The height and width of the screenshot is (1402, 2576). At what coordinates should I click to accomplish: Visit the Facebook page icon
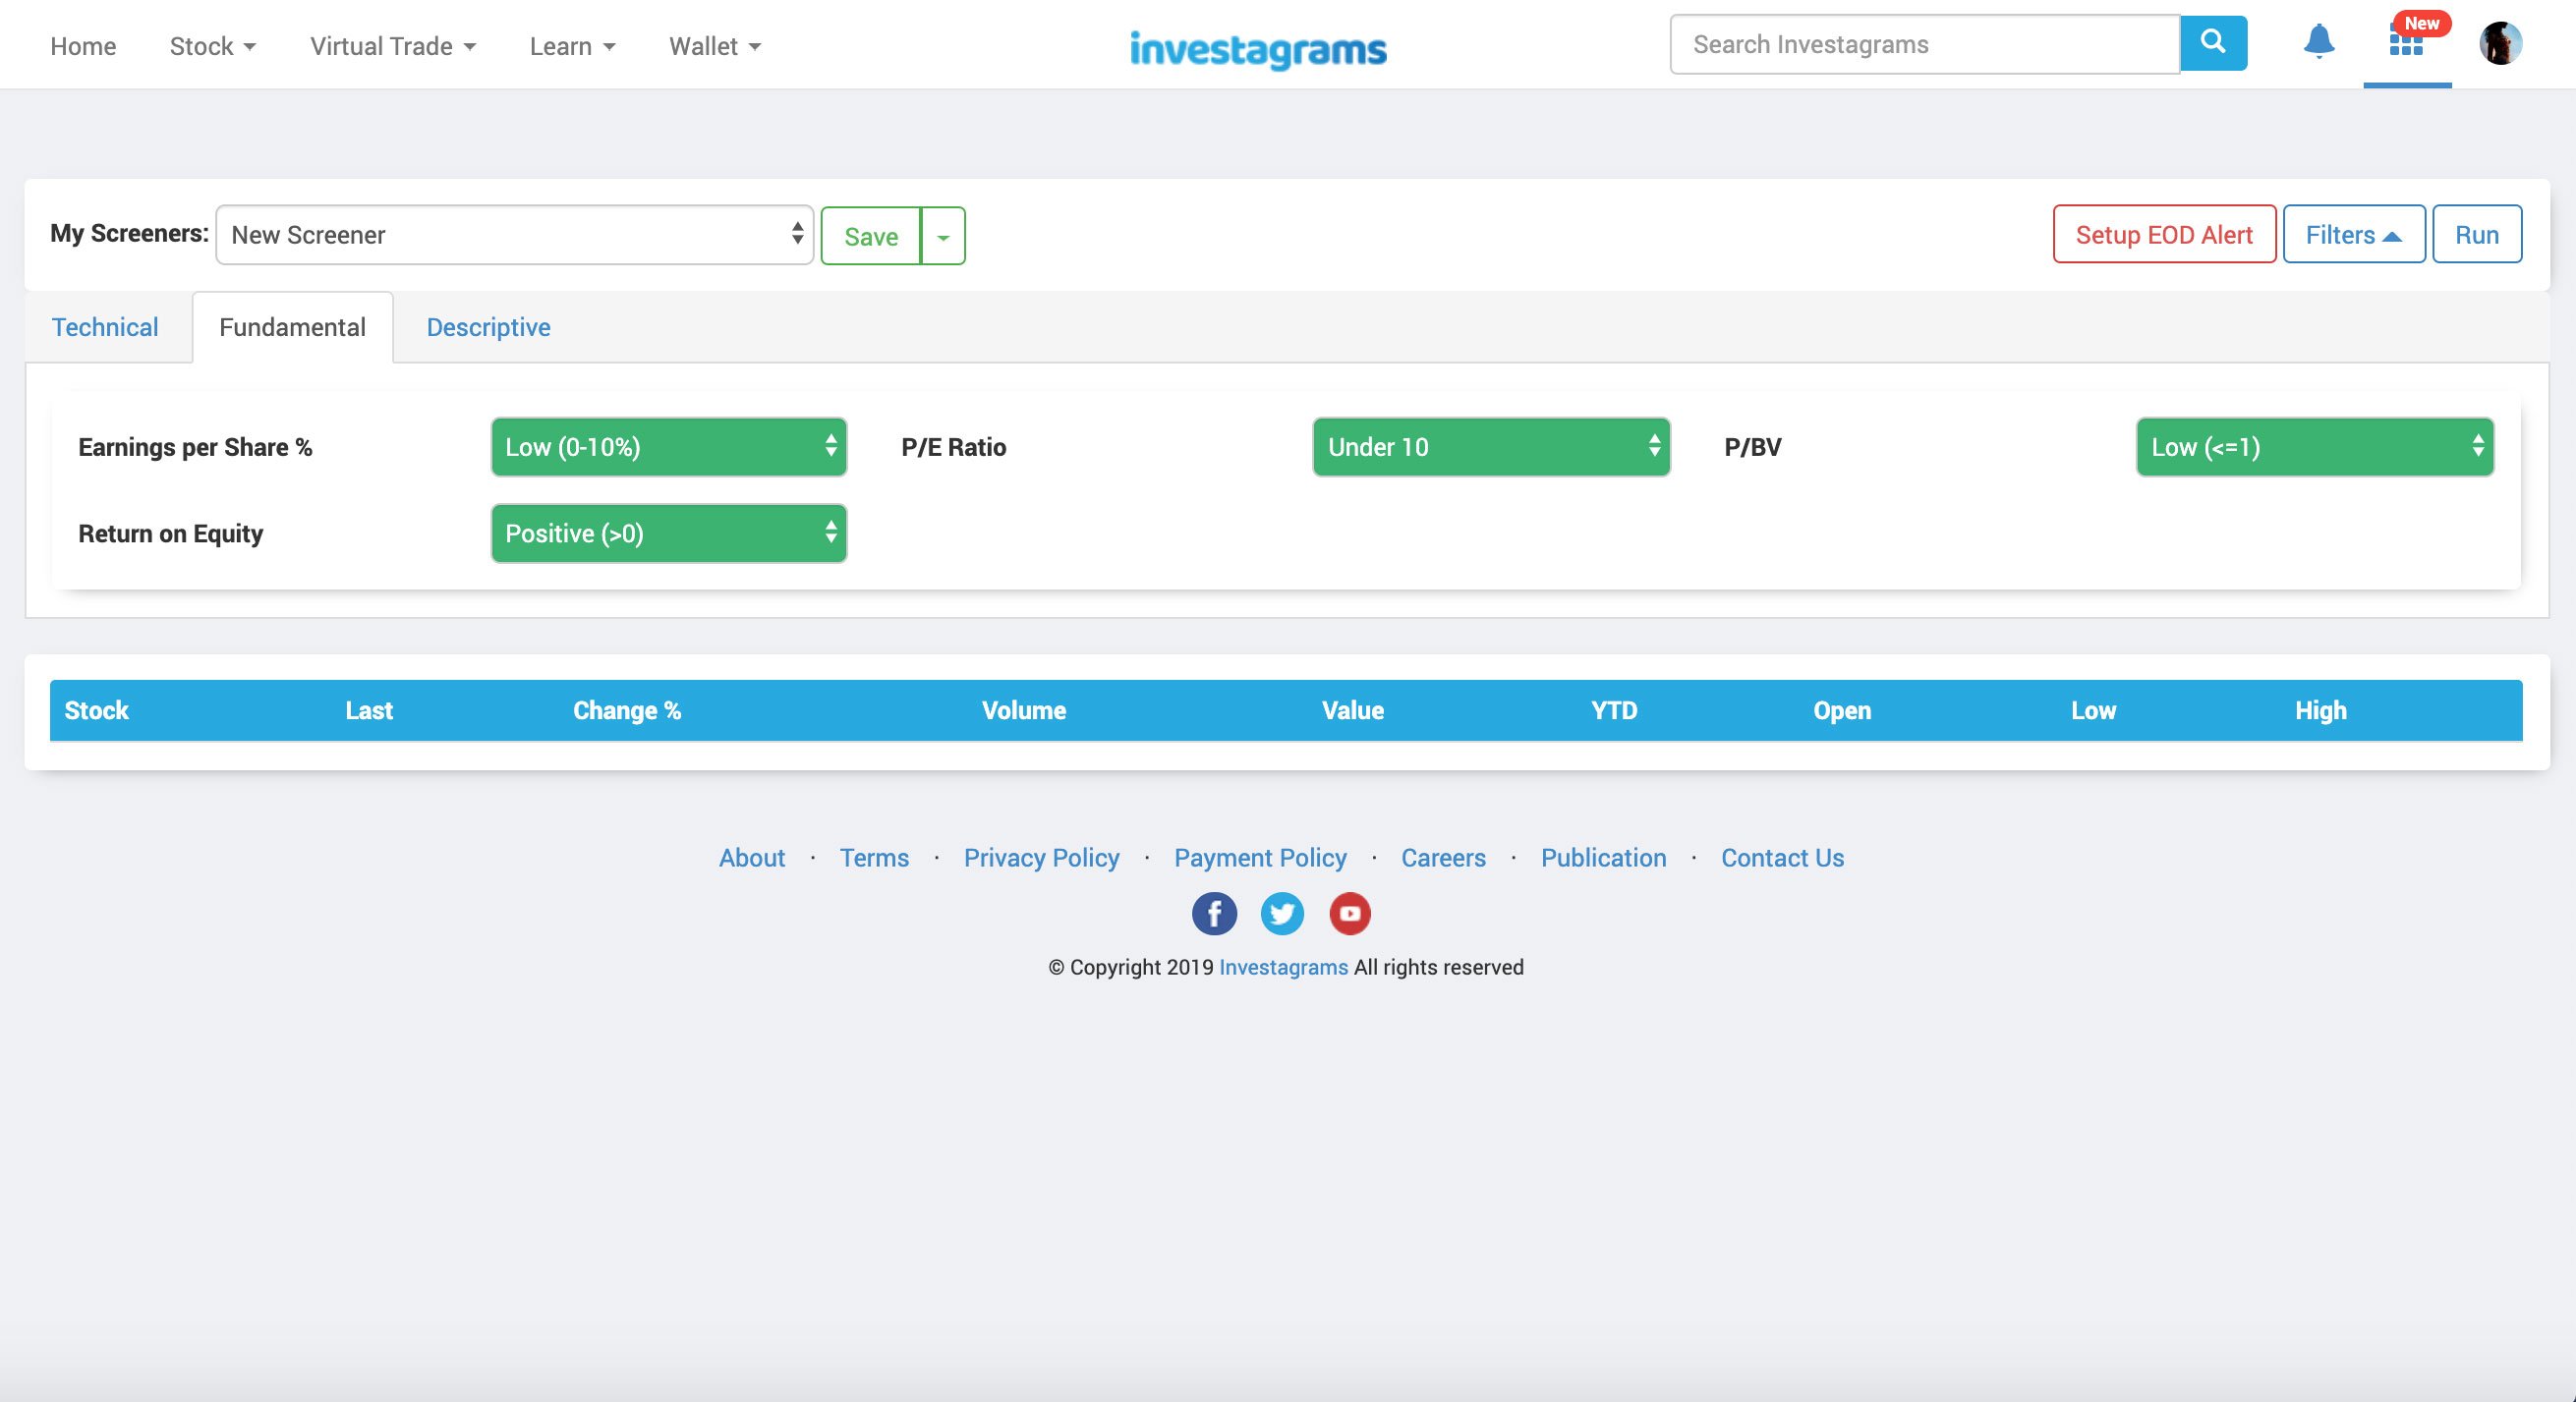pyautogui.click(x=1214, y=913)
